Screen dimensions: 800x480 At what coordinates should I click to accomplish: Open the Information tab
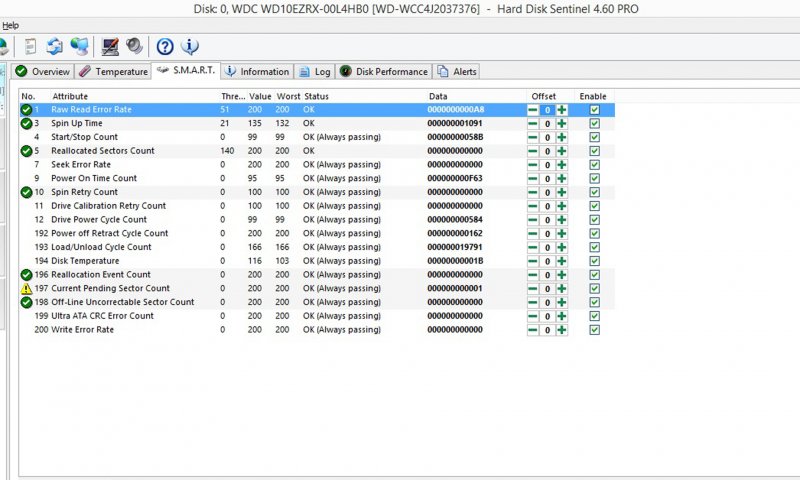coord(258,71)
